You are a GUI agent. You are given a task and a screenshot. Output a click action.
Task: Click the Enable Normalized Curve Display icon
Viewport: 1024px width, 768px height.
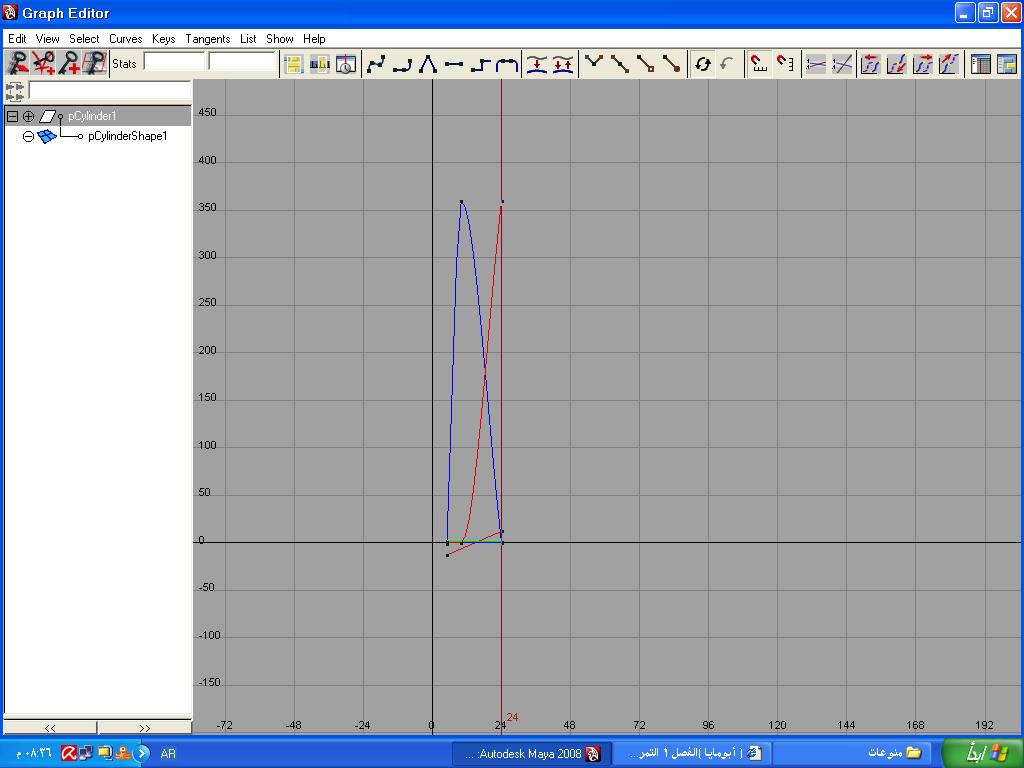[816, 64]
